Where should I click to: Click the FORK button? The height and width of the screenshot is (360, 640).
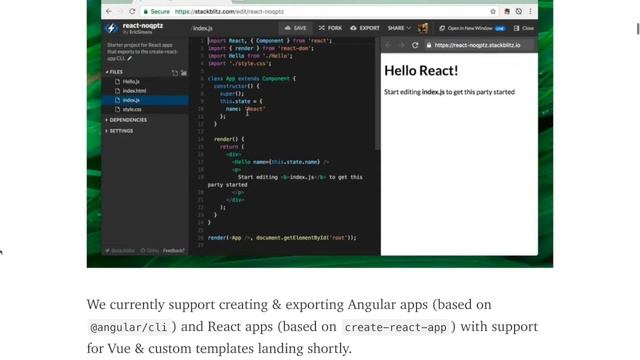click(330, 28)
